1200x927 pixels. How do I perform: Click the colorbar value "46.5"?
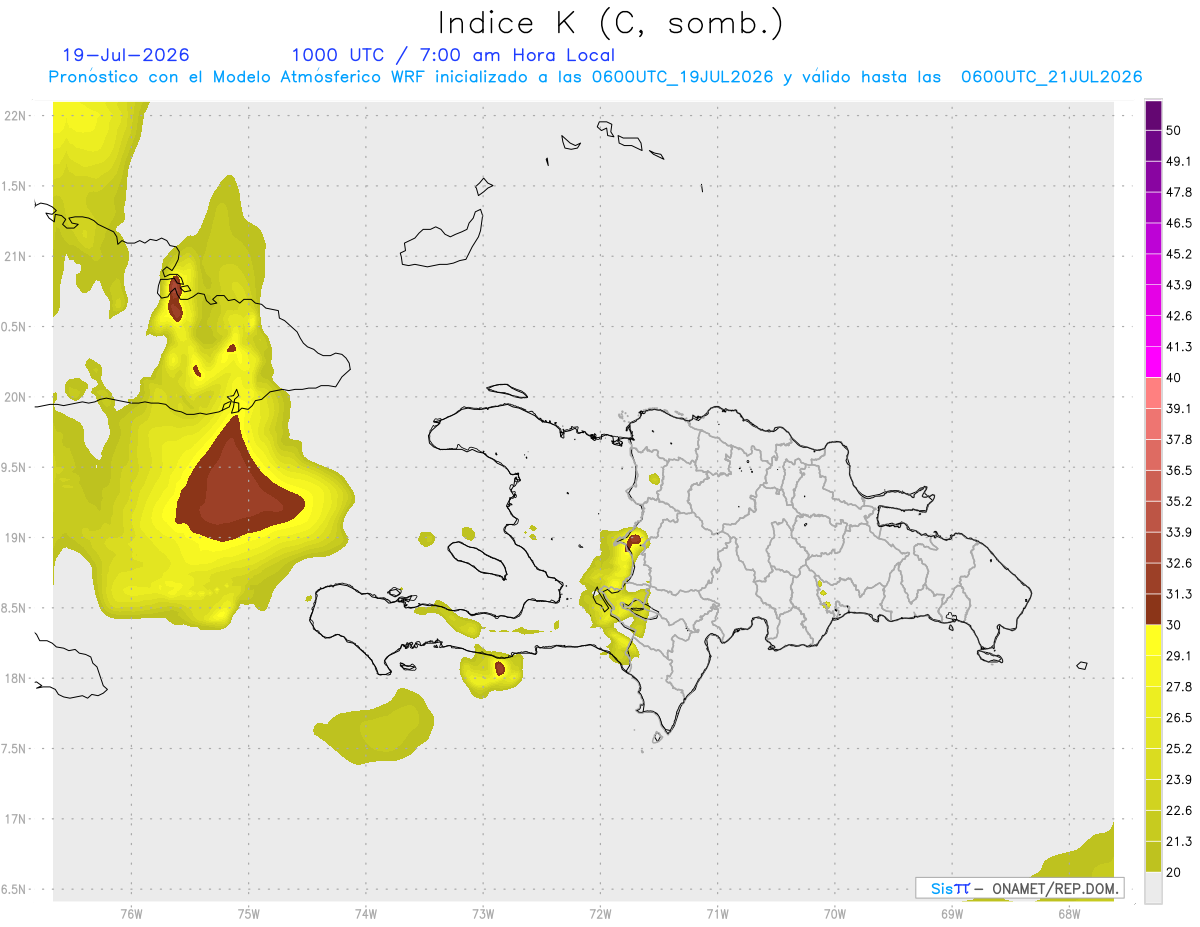click(x=1179, y=223)
